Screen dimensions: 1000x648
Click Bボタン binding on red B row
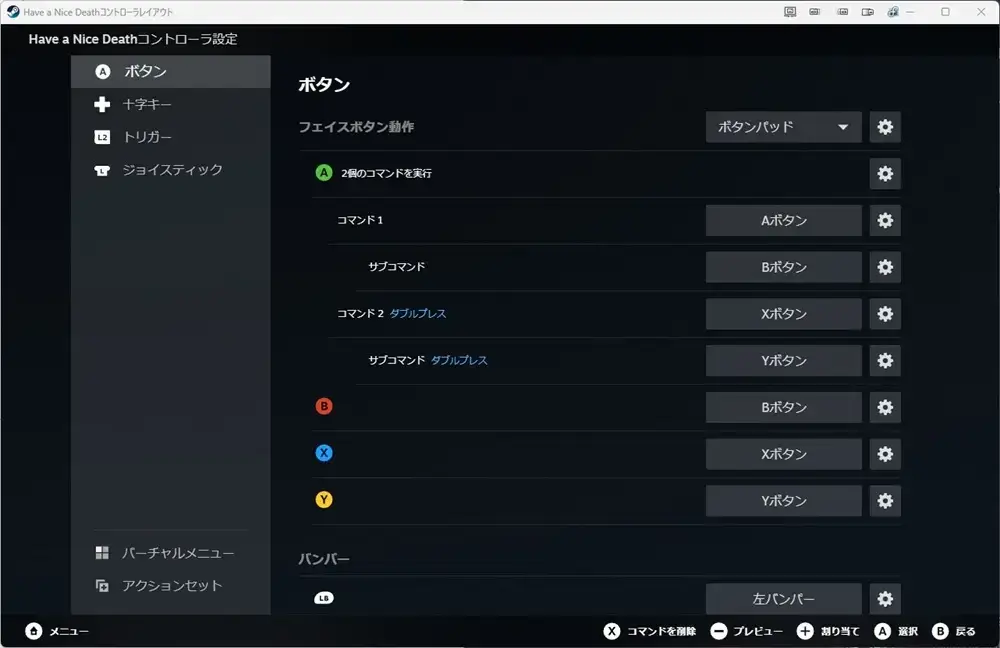[x=783, y=407]
